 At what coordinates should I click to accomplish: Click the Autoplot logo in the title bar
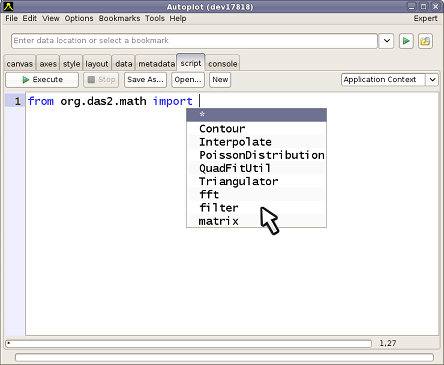coord(8,6)
